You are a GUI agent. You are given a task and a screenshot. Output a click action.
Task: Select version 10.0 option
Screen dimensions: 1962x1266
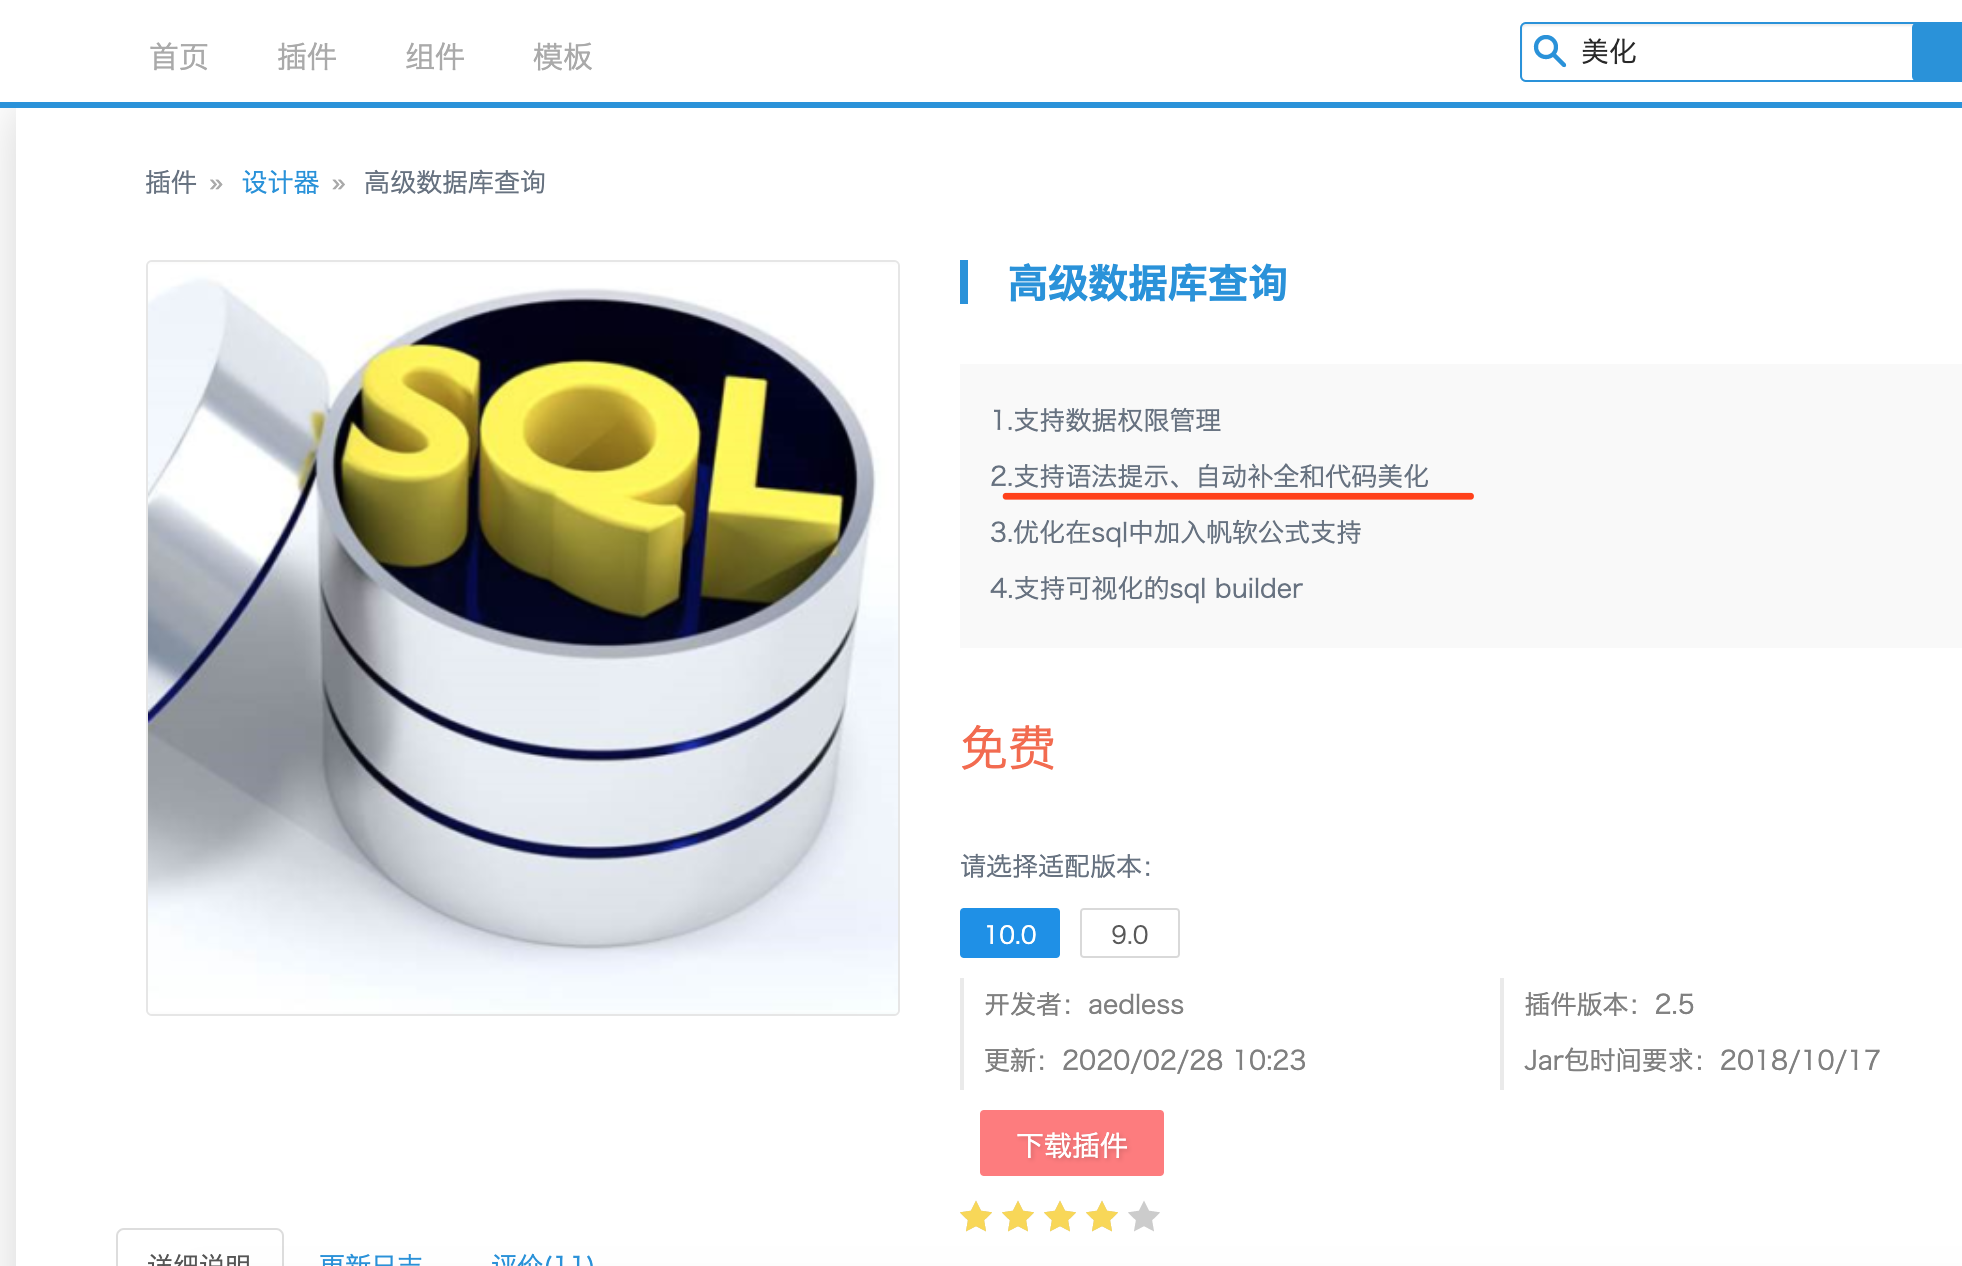click(x=1009, y=934)
